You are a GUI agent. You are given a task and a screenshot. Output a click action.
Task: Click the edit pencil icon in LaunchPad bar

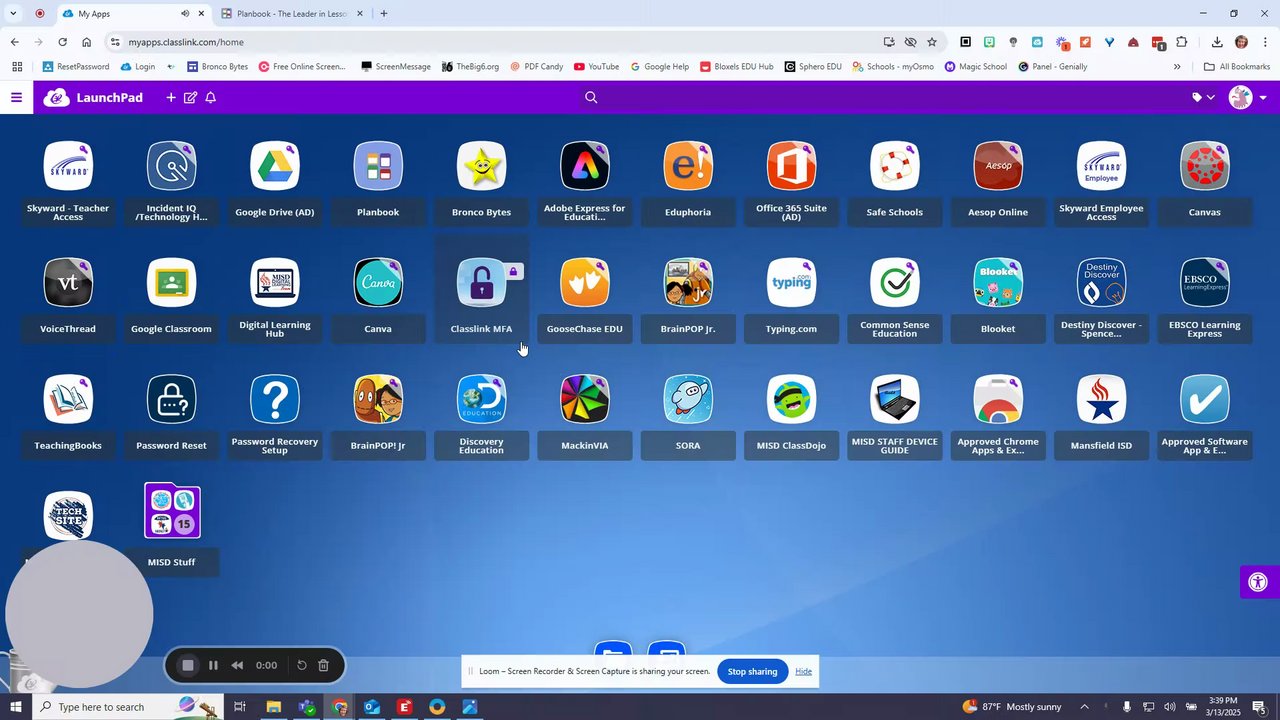pyautogui.click(x=190, y=97)
